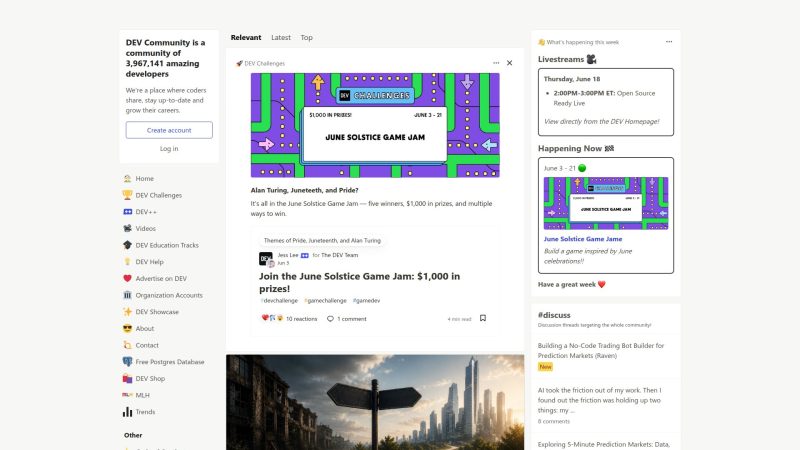Open the #discuss heading link
800x450 pixels.
(x=554, y=315)
